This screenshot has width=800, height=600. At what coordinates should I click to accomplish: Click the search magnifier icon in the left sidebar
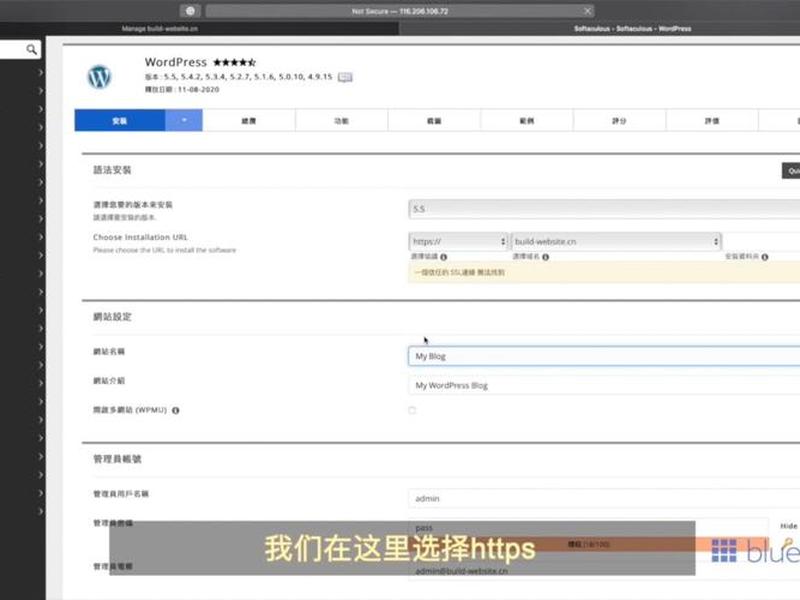pyautogui.click(x=32, y=49)
